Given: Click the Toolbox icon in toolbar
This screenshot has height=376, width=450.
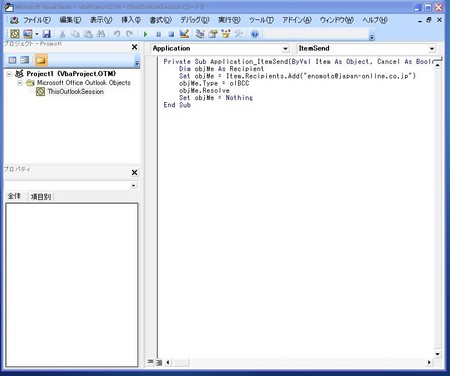Looking at the screenshot, I should [x=238, y=34].
